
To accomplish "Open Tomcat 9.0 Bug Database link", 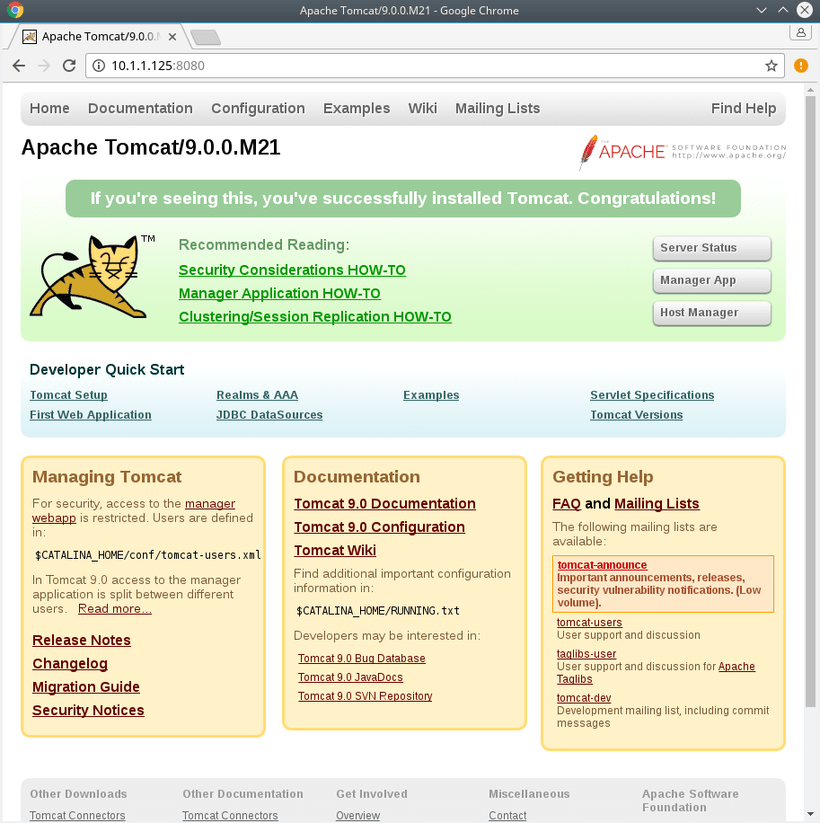I will pos(362,658).
